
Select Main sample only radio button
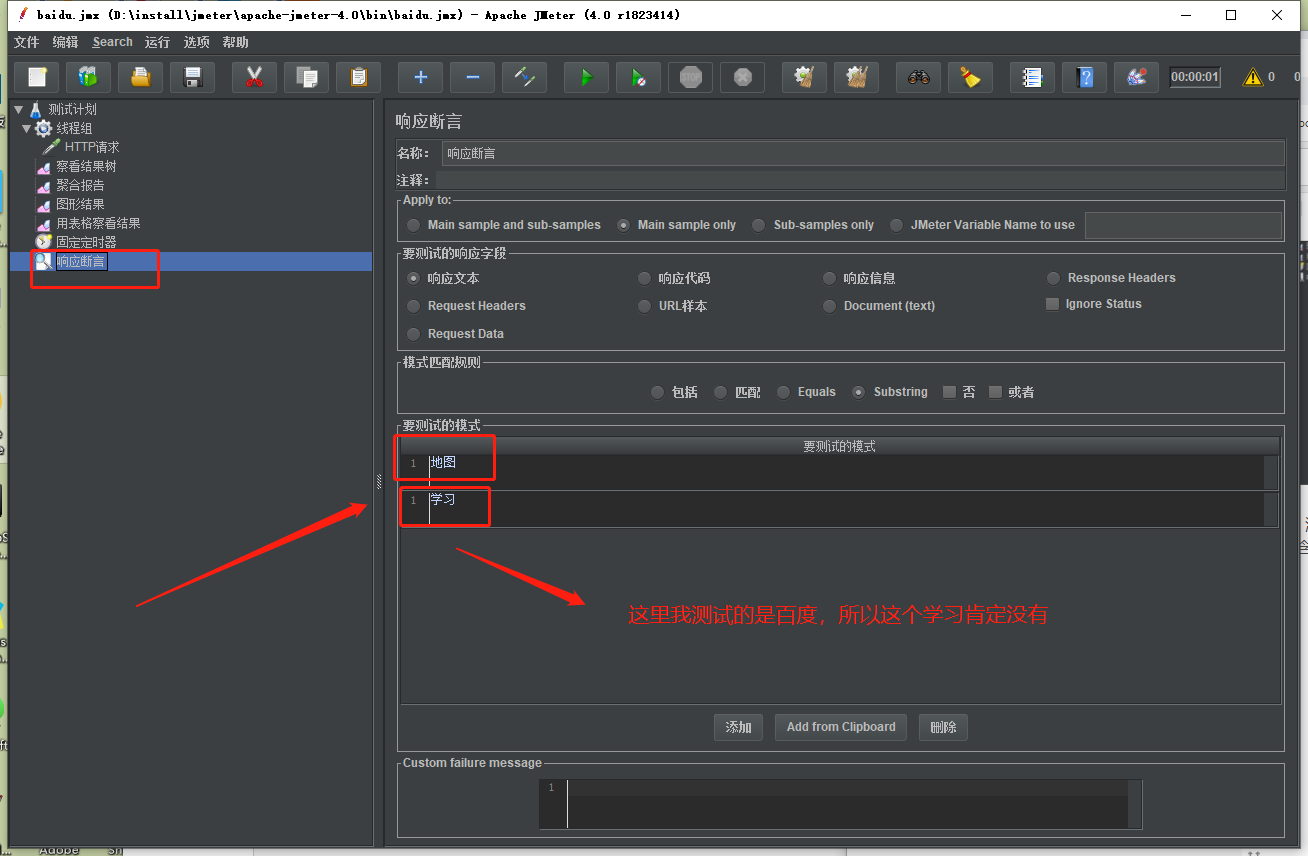coord(624,225)
